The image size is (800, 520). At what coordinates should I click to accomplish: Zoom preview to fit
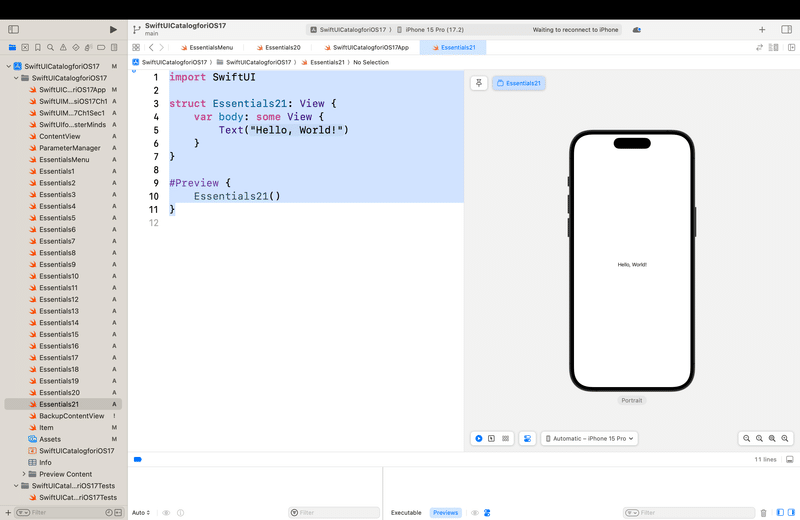coord(772,438)
